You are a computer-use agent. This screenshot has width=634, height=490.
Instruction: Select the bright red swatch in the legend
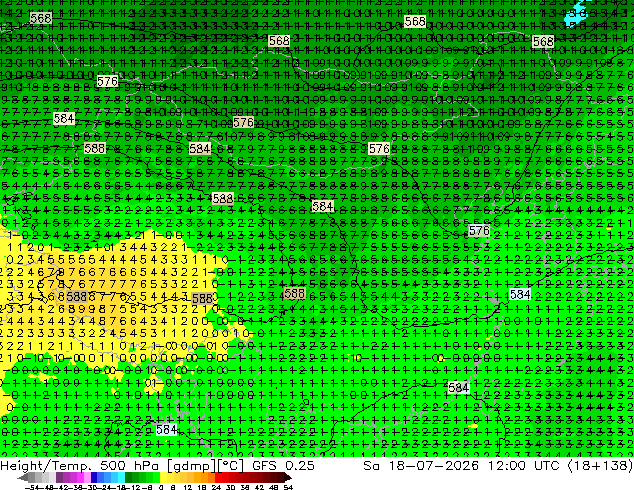[218, 477]
